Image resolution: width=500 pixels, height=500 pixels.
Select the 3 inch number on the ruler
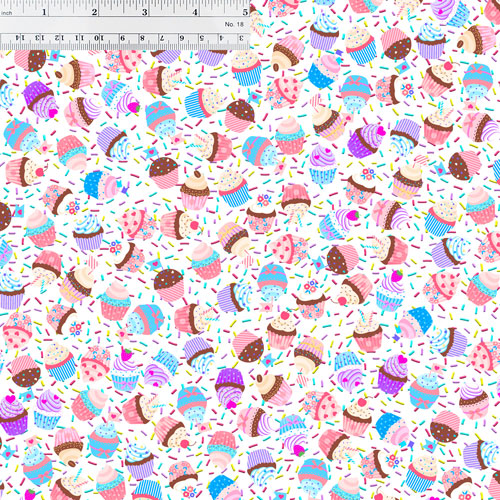(145, 12)
